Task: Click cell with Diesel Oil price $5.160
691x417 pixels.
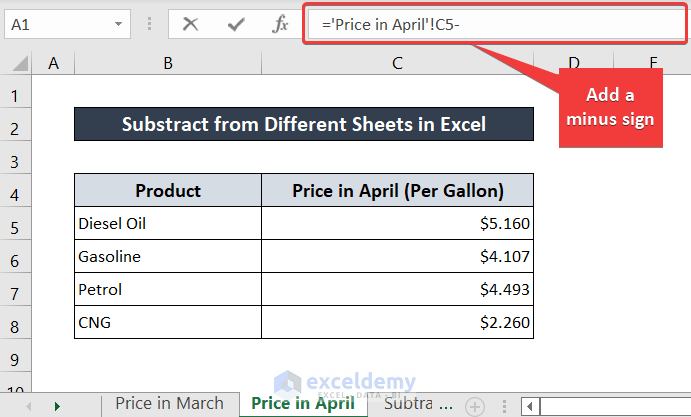Action: click(x=397, y=225)
